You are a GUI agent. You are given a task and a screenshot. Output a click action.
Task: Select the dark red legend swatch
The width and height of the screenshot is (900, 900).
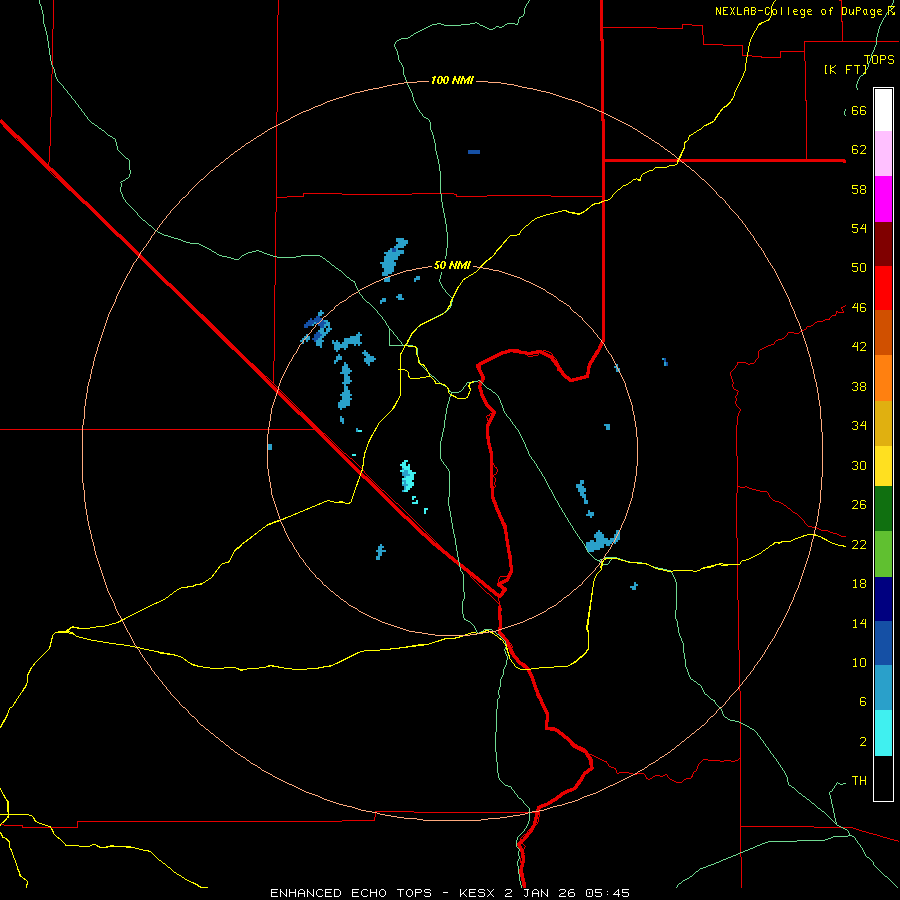(883, 244)
